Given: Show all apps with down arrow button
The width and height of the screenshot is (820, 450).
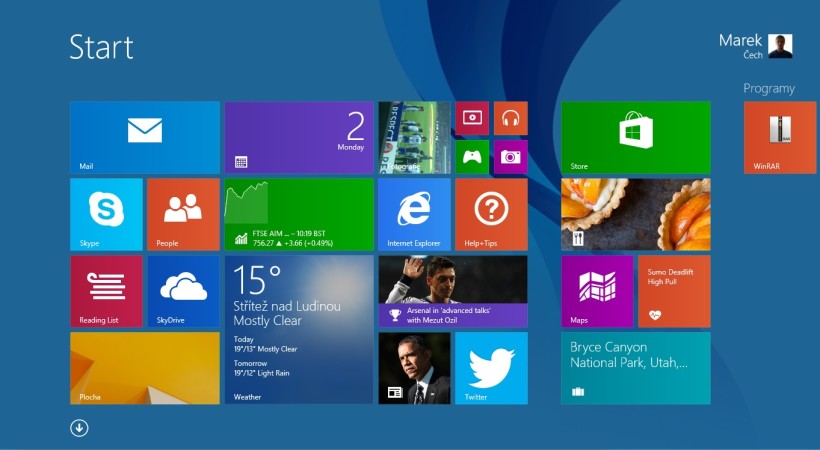Looking at the screenshot, I should point(79,428).
